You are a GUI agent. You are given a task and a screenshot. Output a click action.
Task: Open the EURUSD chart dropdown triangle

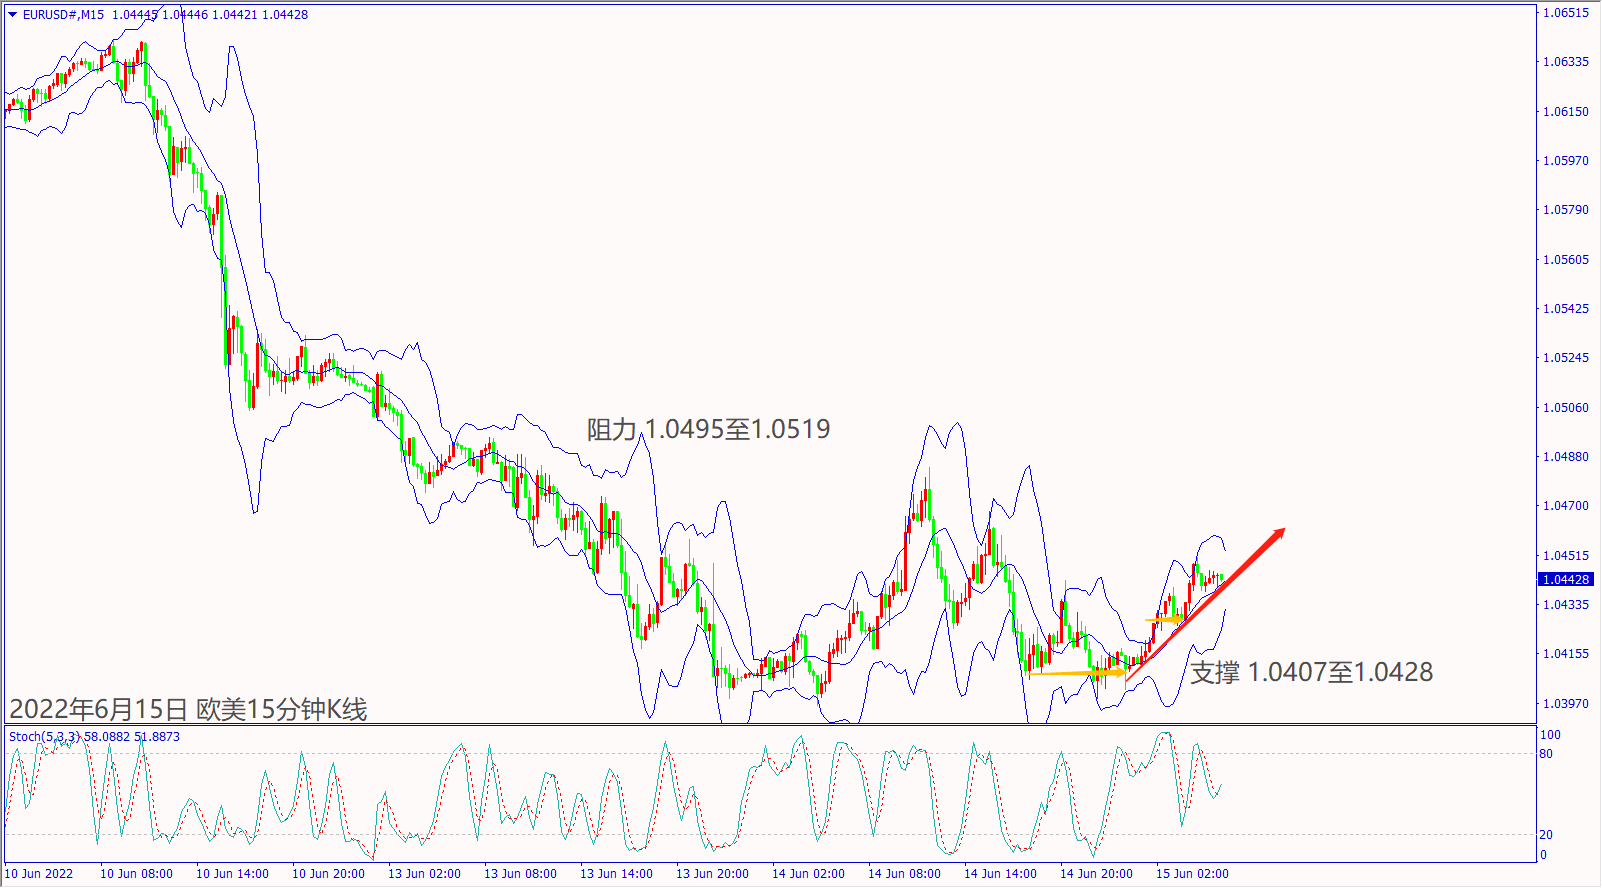[x=13, y=15]
